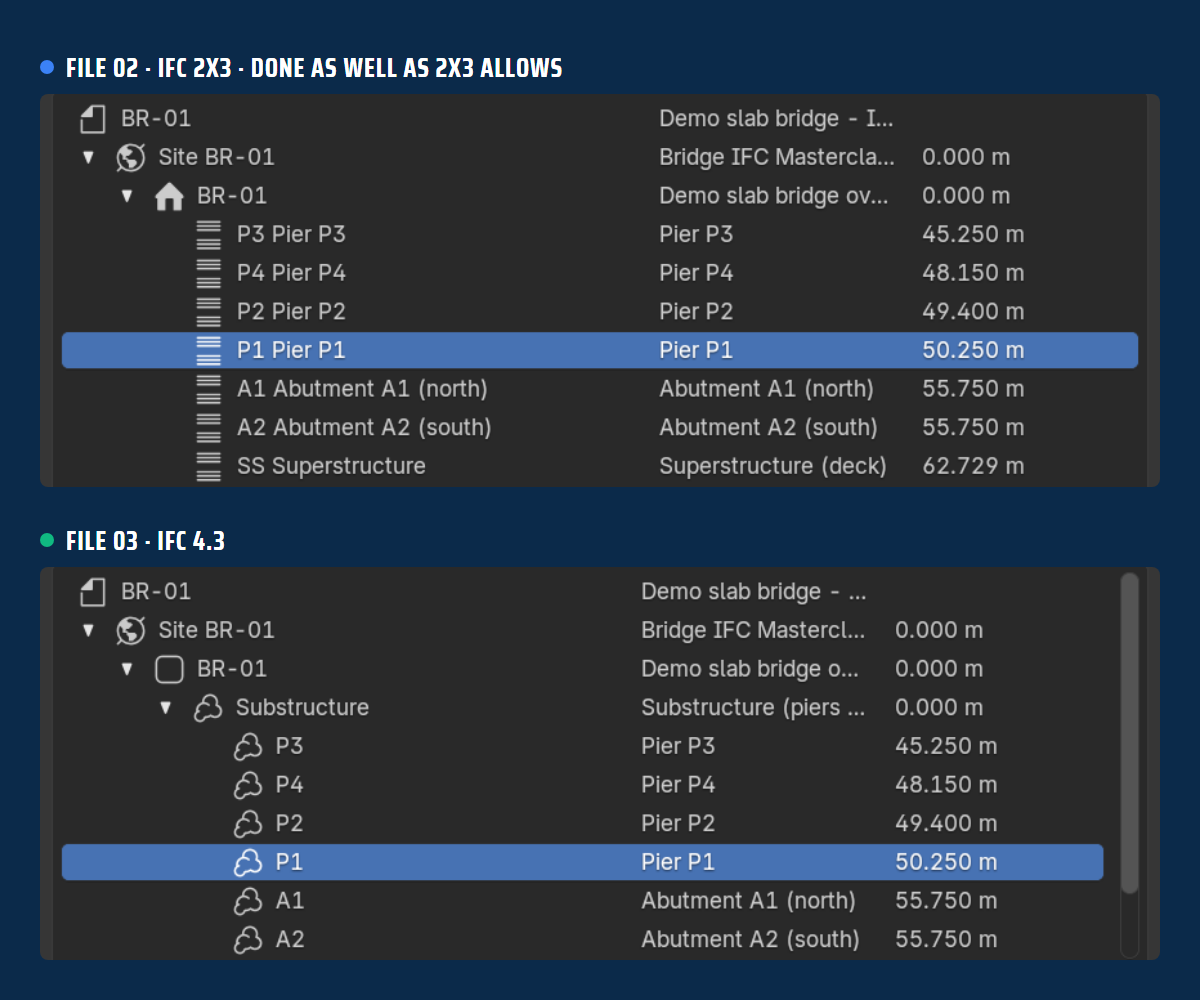Screen dimensions: 1200x1000
Task: Click the bridge part icon beside selected P1 in File 03
Action: click(247, 863)
